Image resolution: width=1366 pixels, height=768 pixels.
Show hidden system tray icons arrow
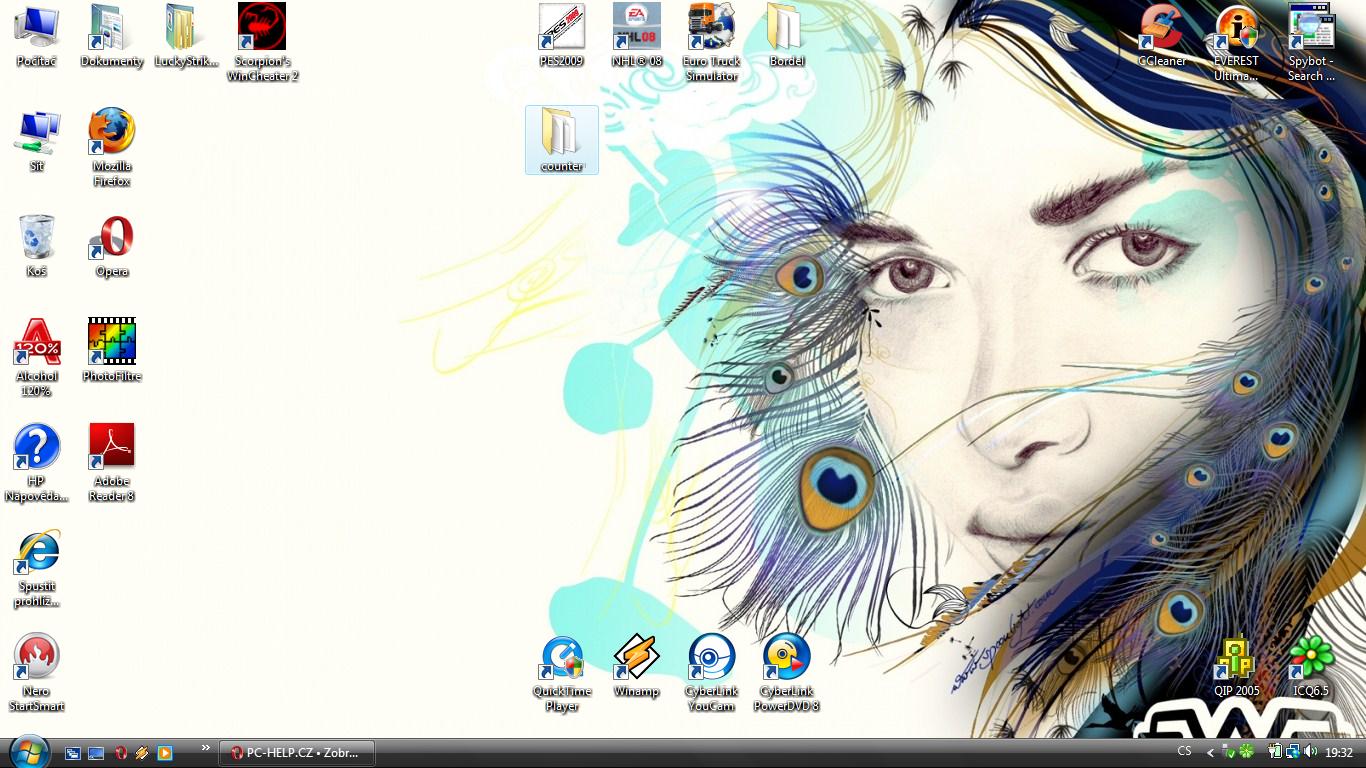click(x=1210, y=752)
